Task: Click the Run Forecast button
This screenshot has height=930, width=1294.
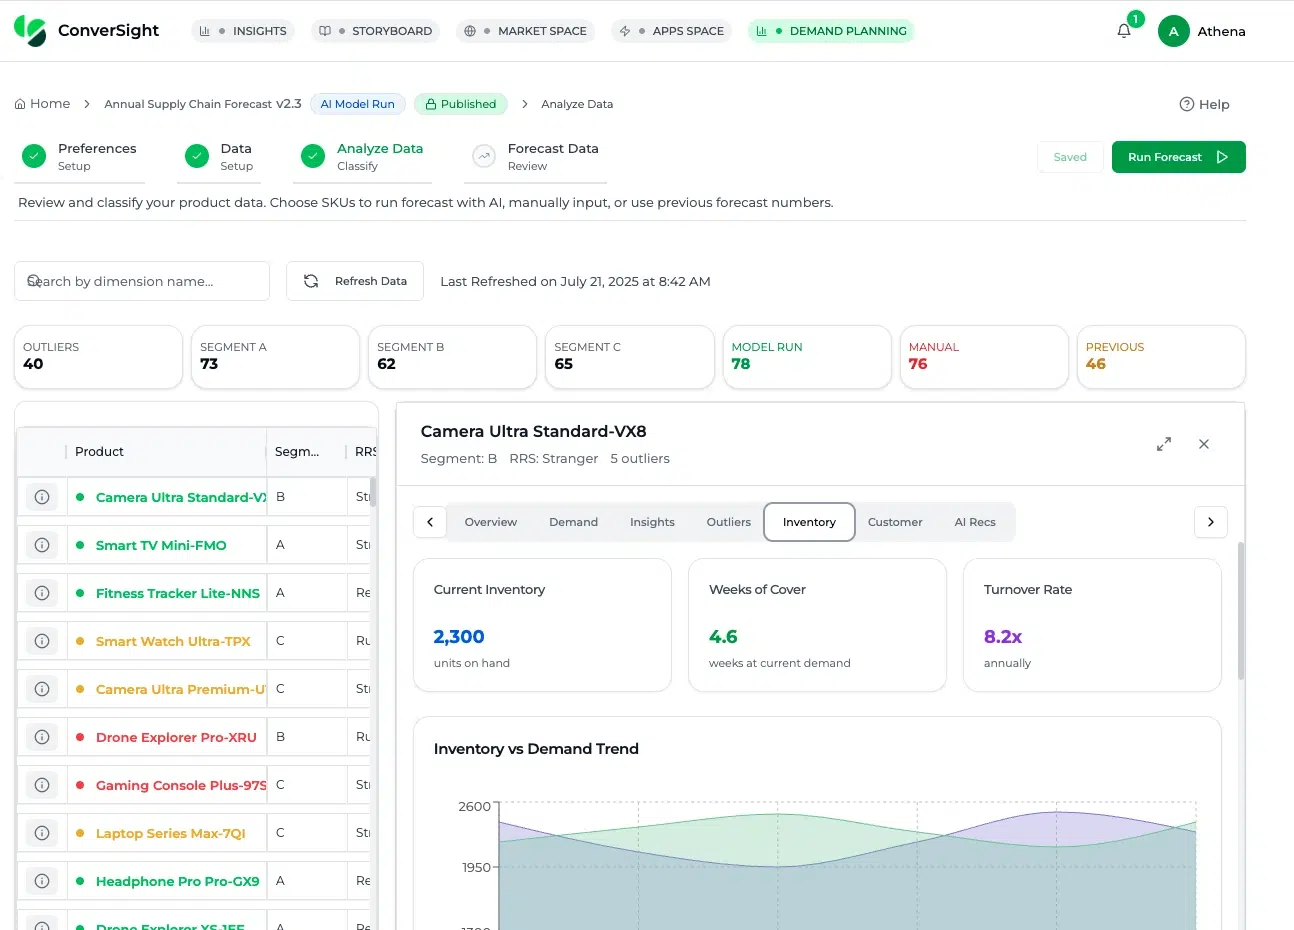Action: pyautogui.click(x=1178, y=157)
